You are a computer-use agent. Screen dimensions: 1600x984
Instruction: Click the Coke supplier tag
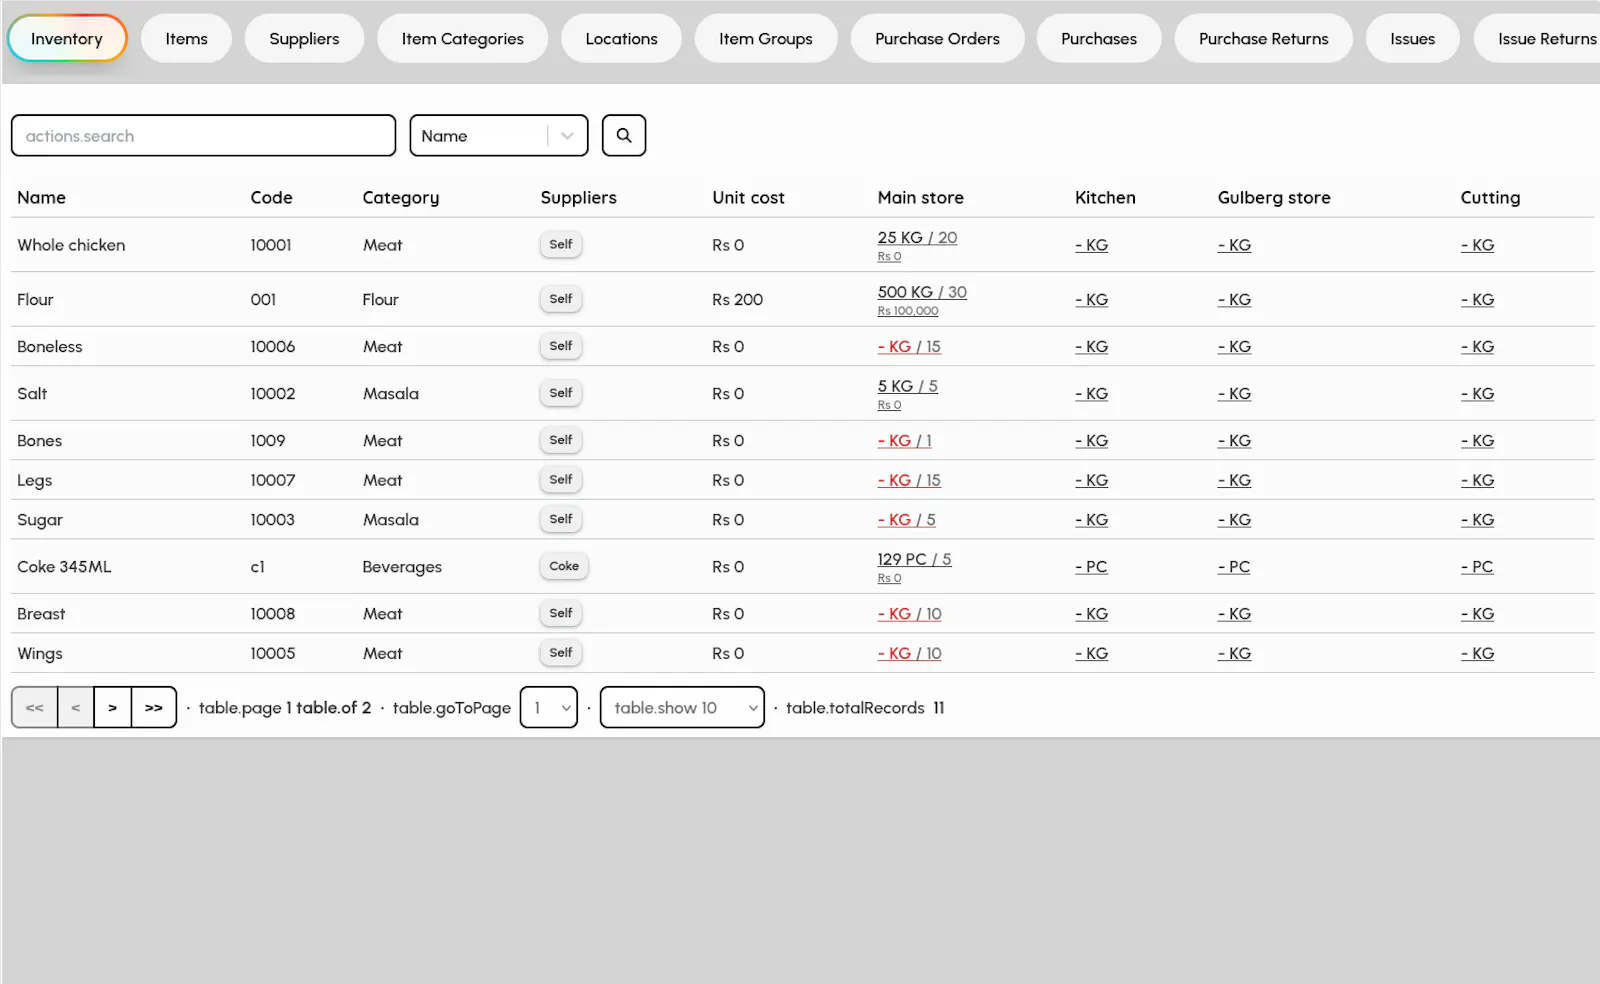pos(564,566)
